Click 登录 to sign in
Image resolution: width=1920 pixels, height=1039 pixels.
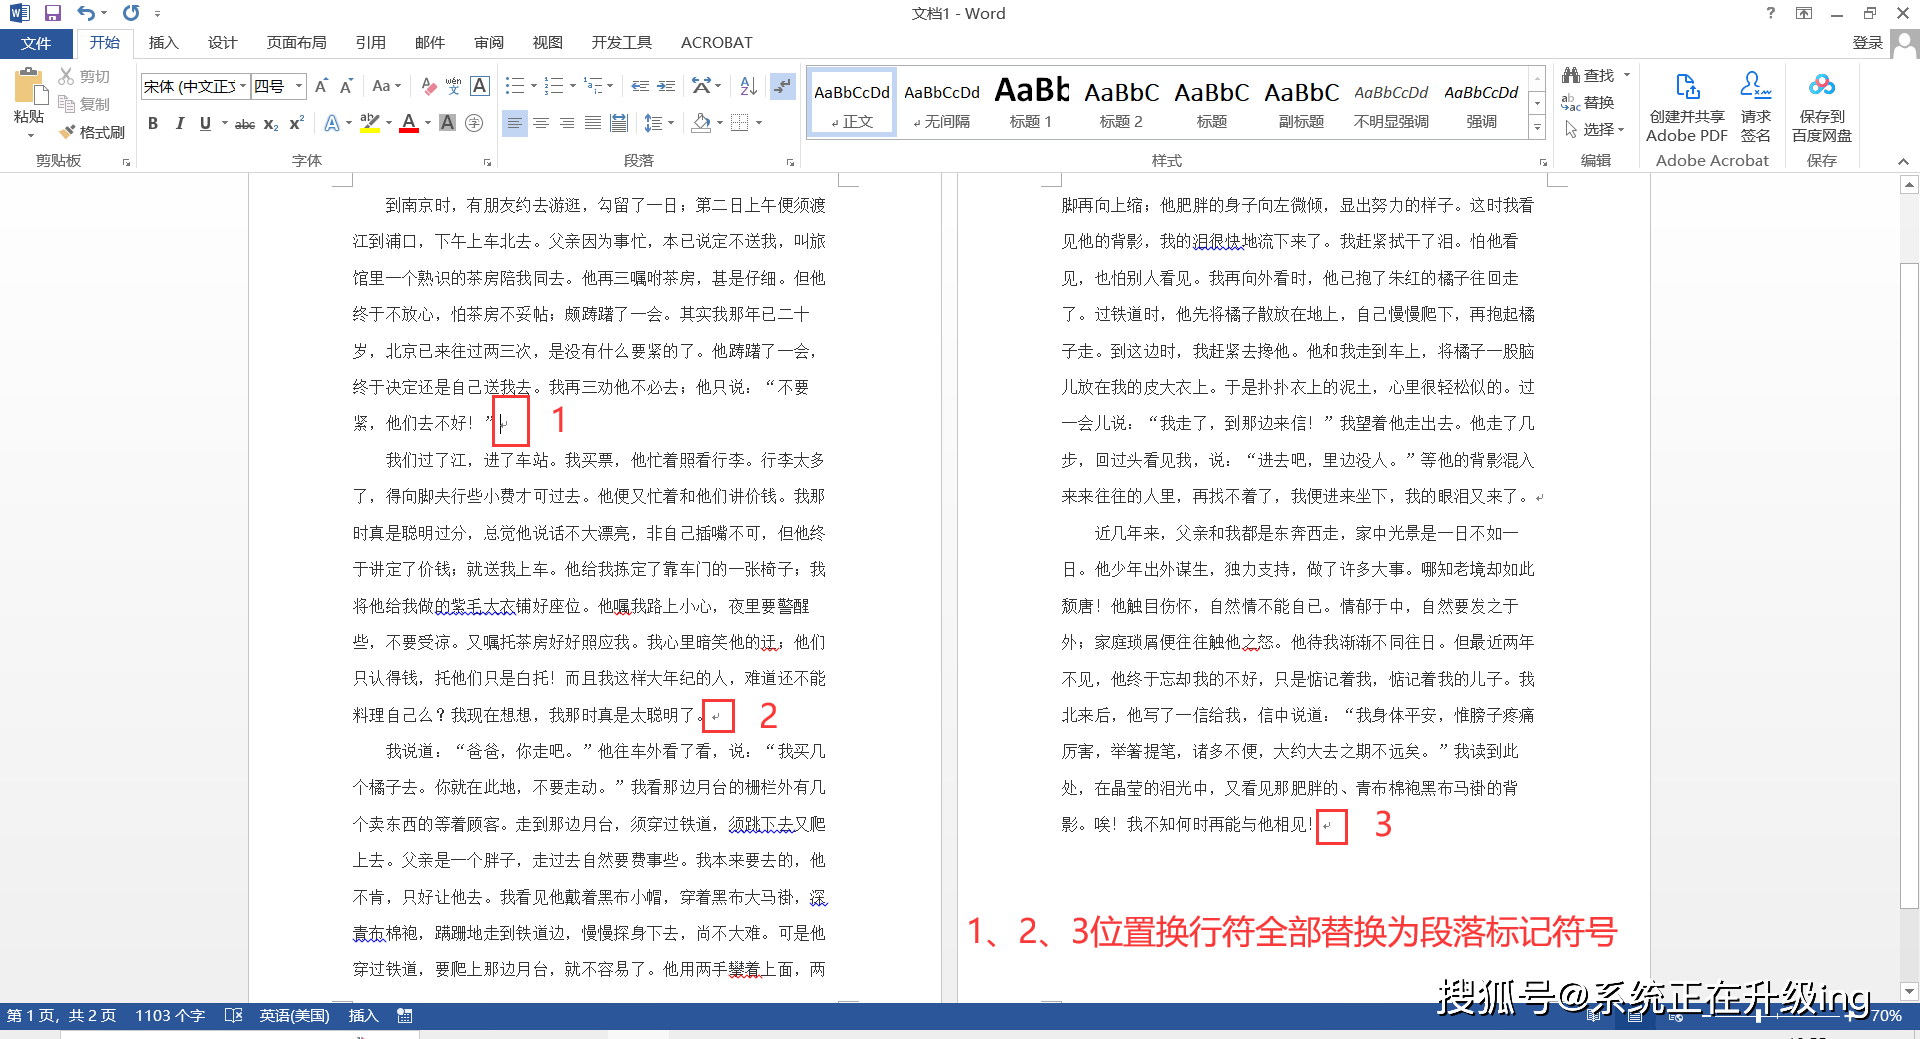pyautogui.click(x=1868, y=43)
